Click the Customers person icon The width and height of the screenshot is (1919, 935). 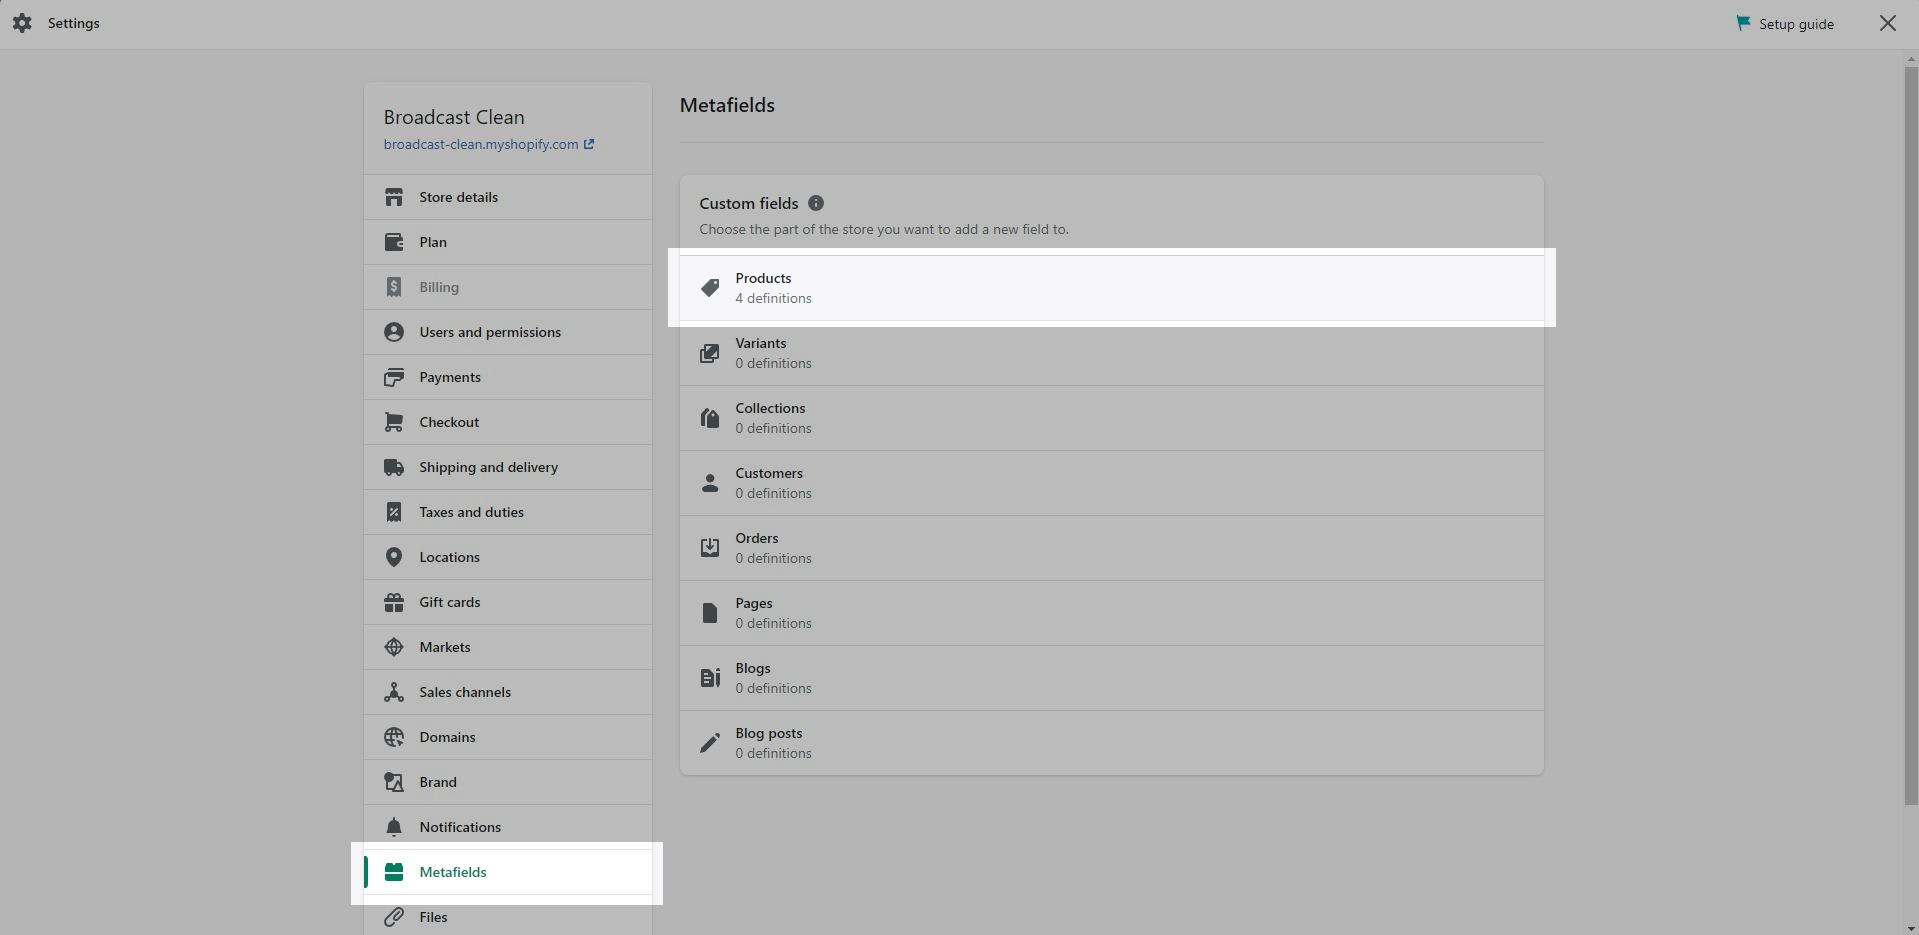710,483
